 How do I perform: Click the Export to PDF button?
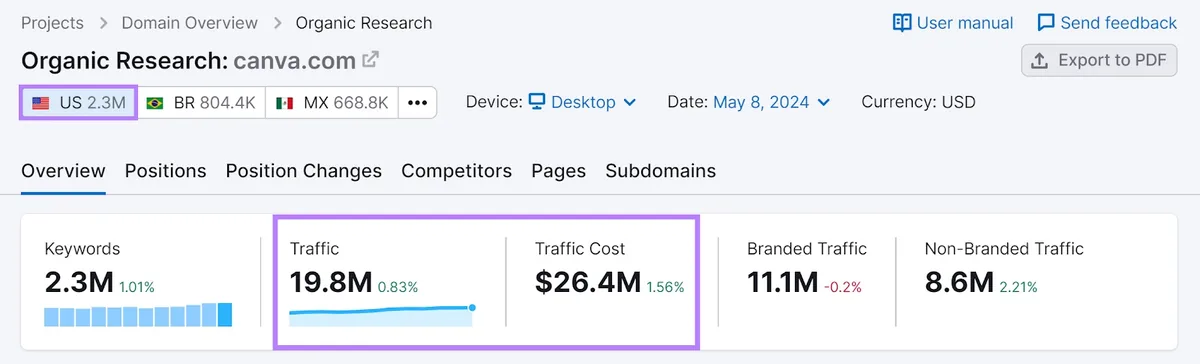pyautogui.click(x=1099, y=60)
